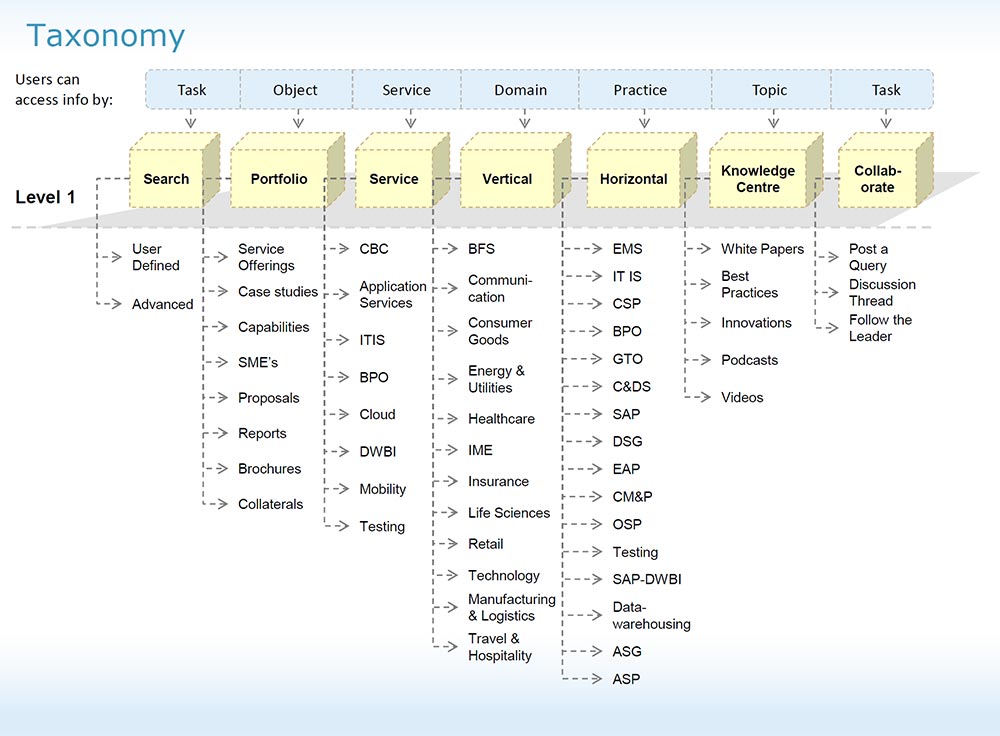
Task: Click the Horizontal cube icon
Action: click(634, 179)
